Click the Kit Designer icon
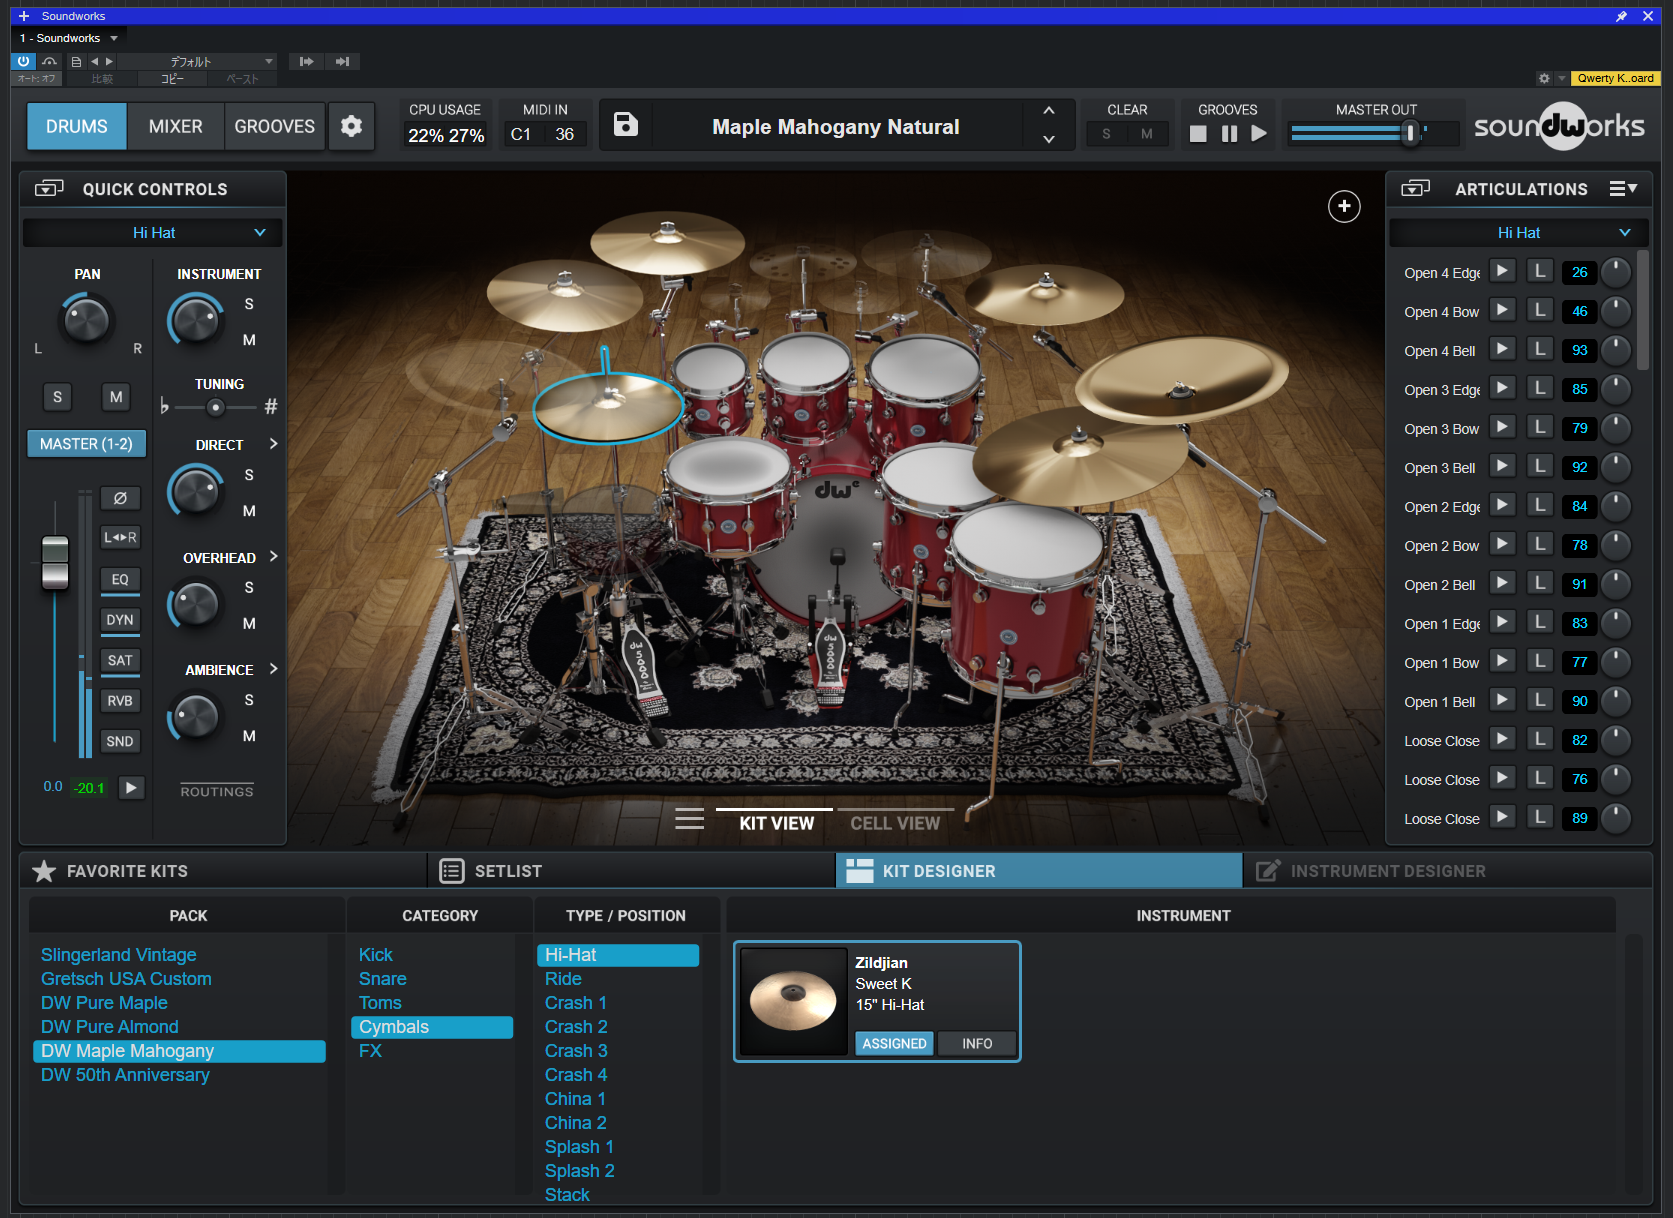This screenshot has height=1218, width=1673. click(860, 871)
